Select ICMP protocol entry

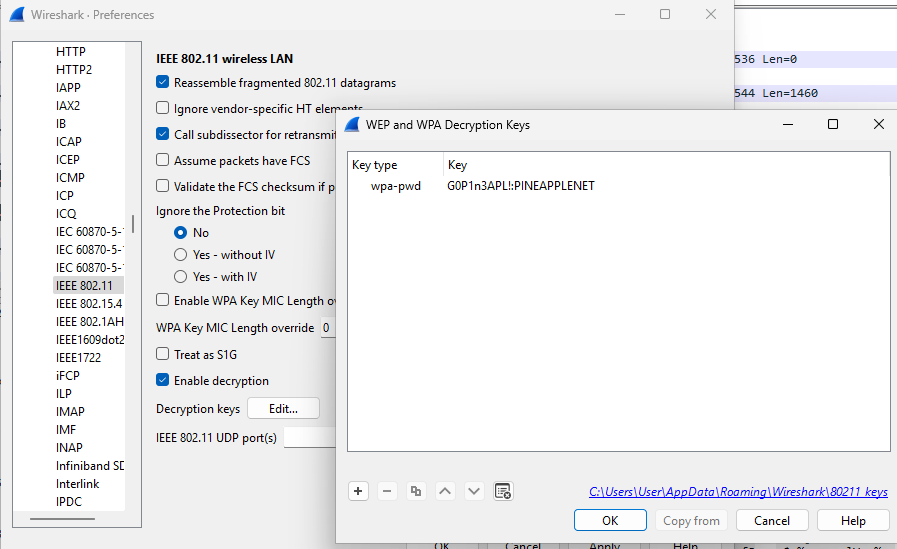click(x=70, y=178)
